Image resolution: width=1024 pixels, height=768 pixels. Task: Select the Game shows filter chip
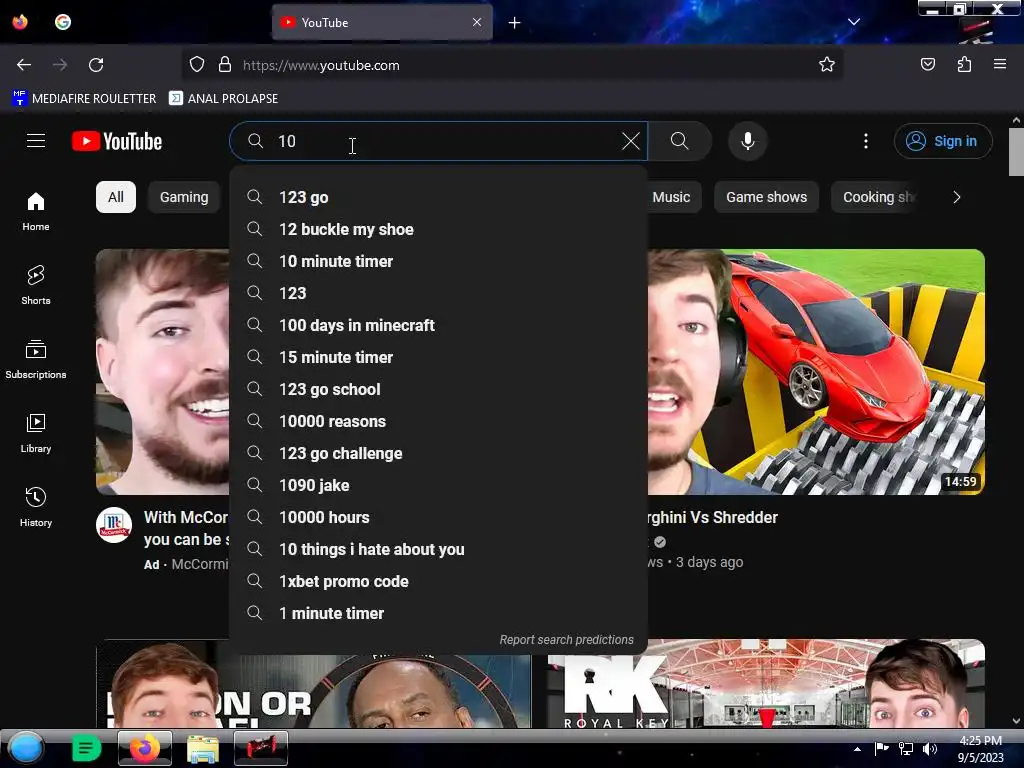(767, 197)
